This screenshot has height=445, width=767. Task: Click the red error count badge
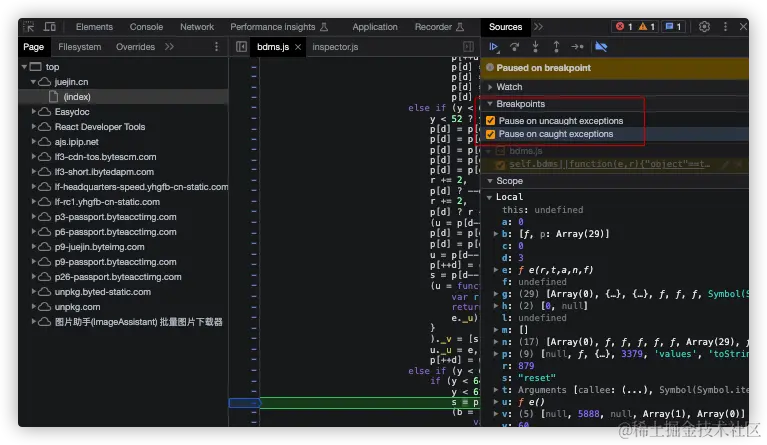point(624,27)
